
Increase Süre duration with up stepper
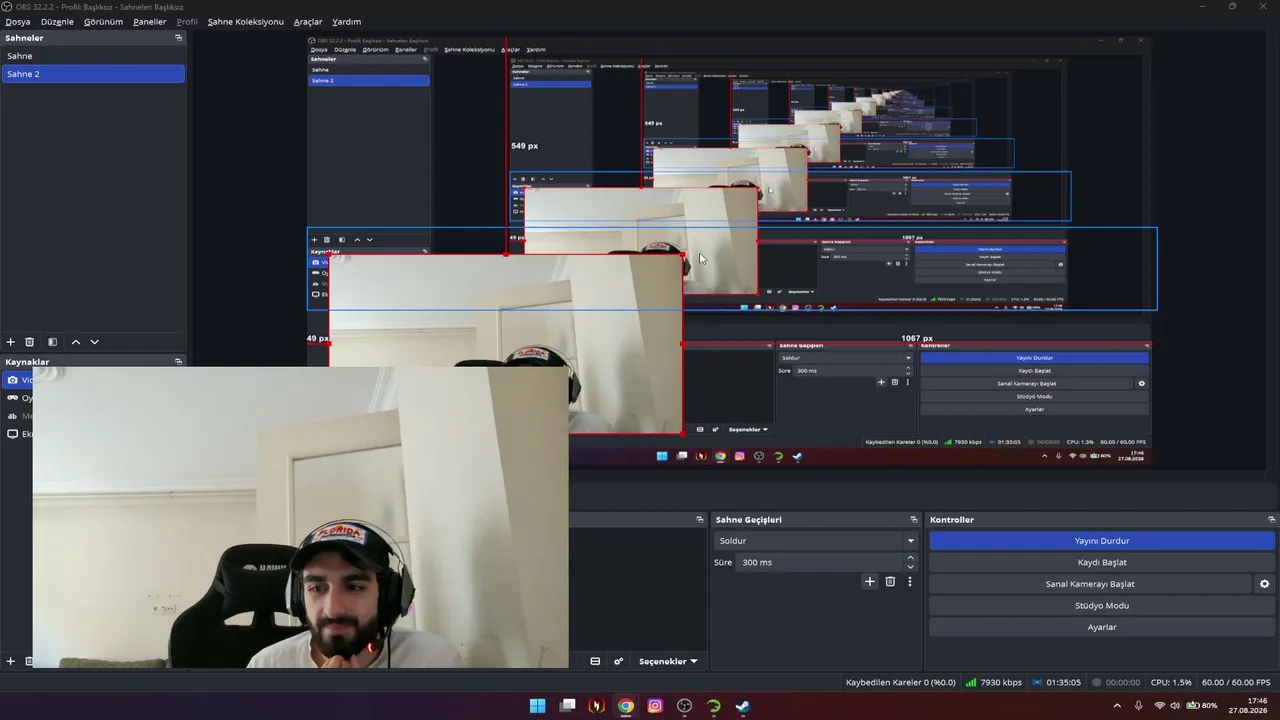910,558
